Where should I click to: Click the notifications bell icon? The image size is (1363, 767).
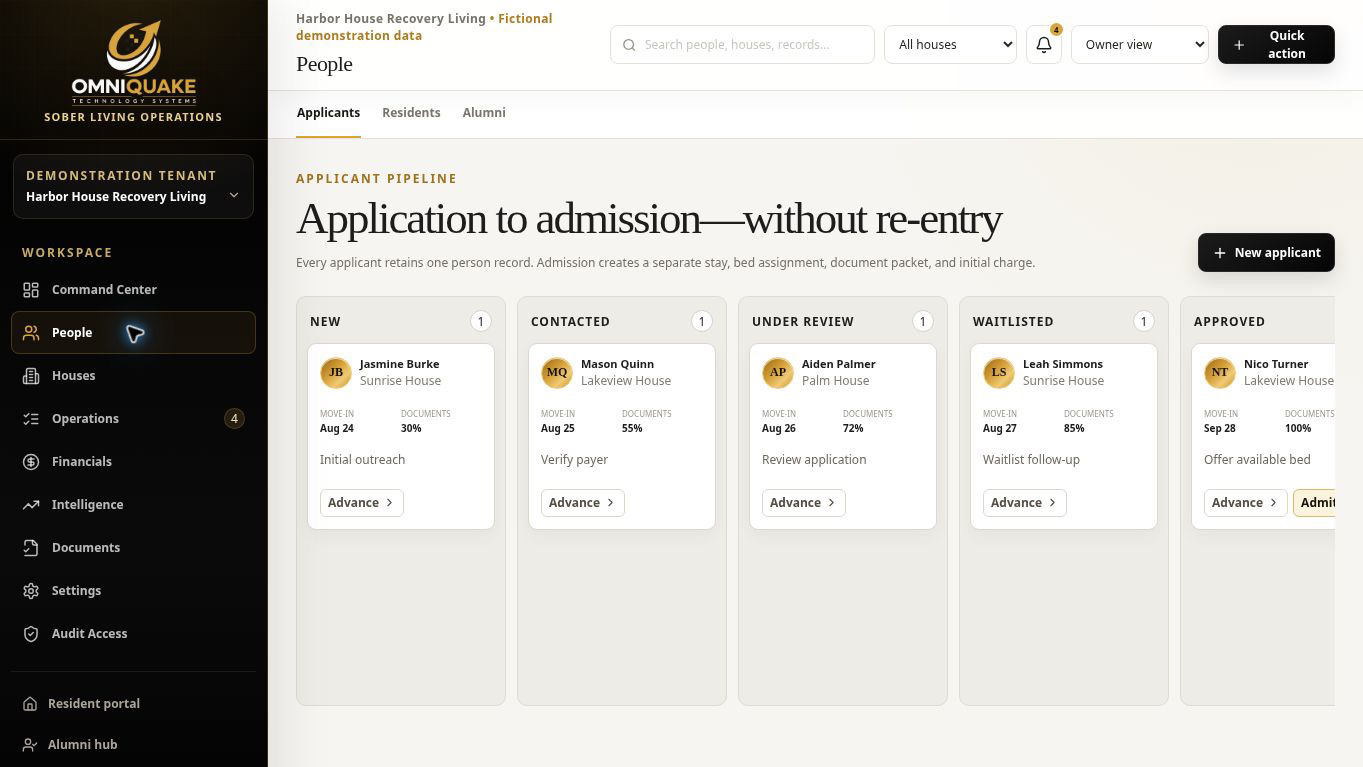pyautogui.click(x=1043, y=44)
